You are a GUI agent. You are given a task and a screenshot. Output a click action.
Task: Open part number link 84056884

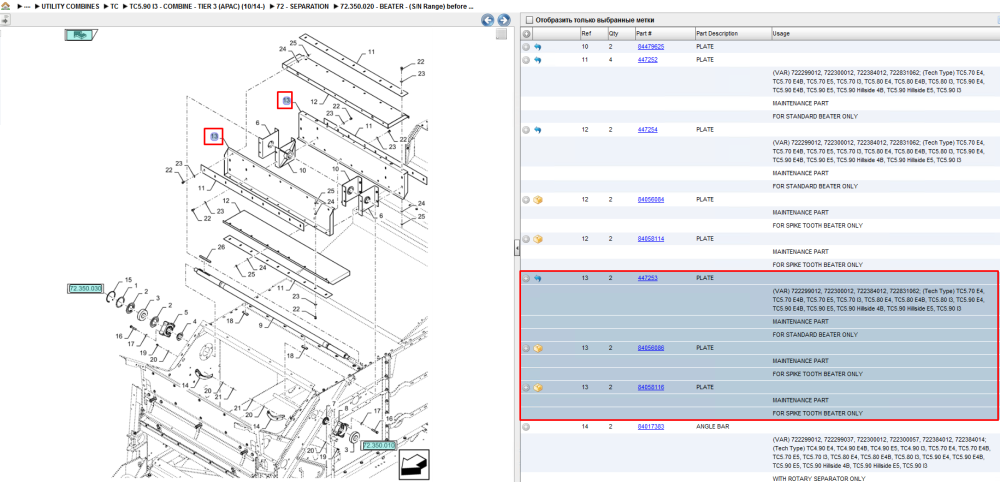pyautogui.click(x=651, y=200)
